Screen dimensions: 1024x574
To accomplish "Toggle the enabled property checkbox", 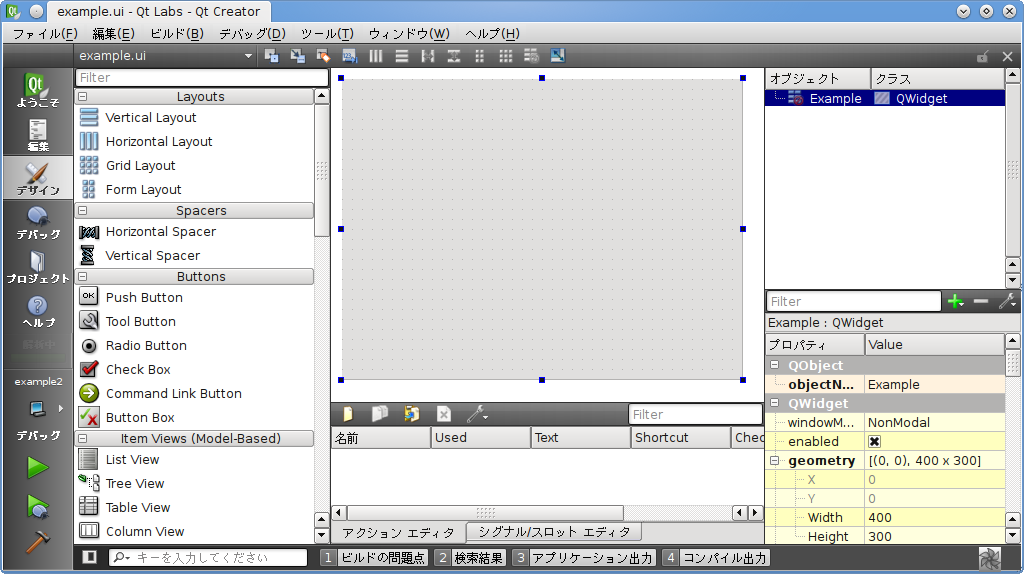I will [874, 441].
